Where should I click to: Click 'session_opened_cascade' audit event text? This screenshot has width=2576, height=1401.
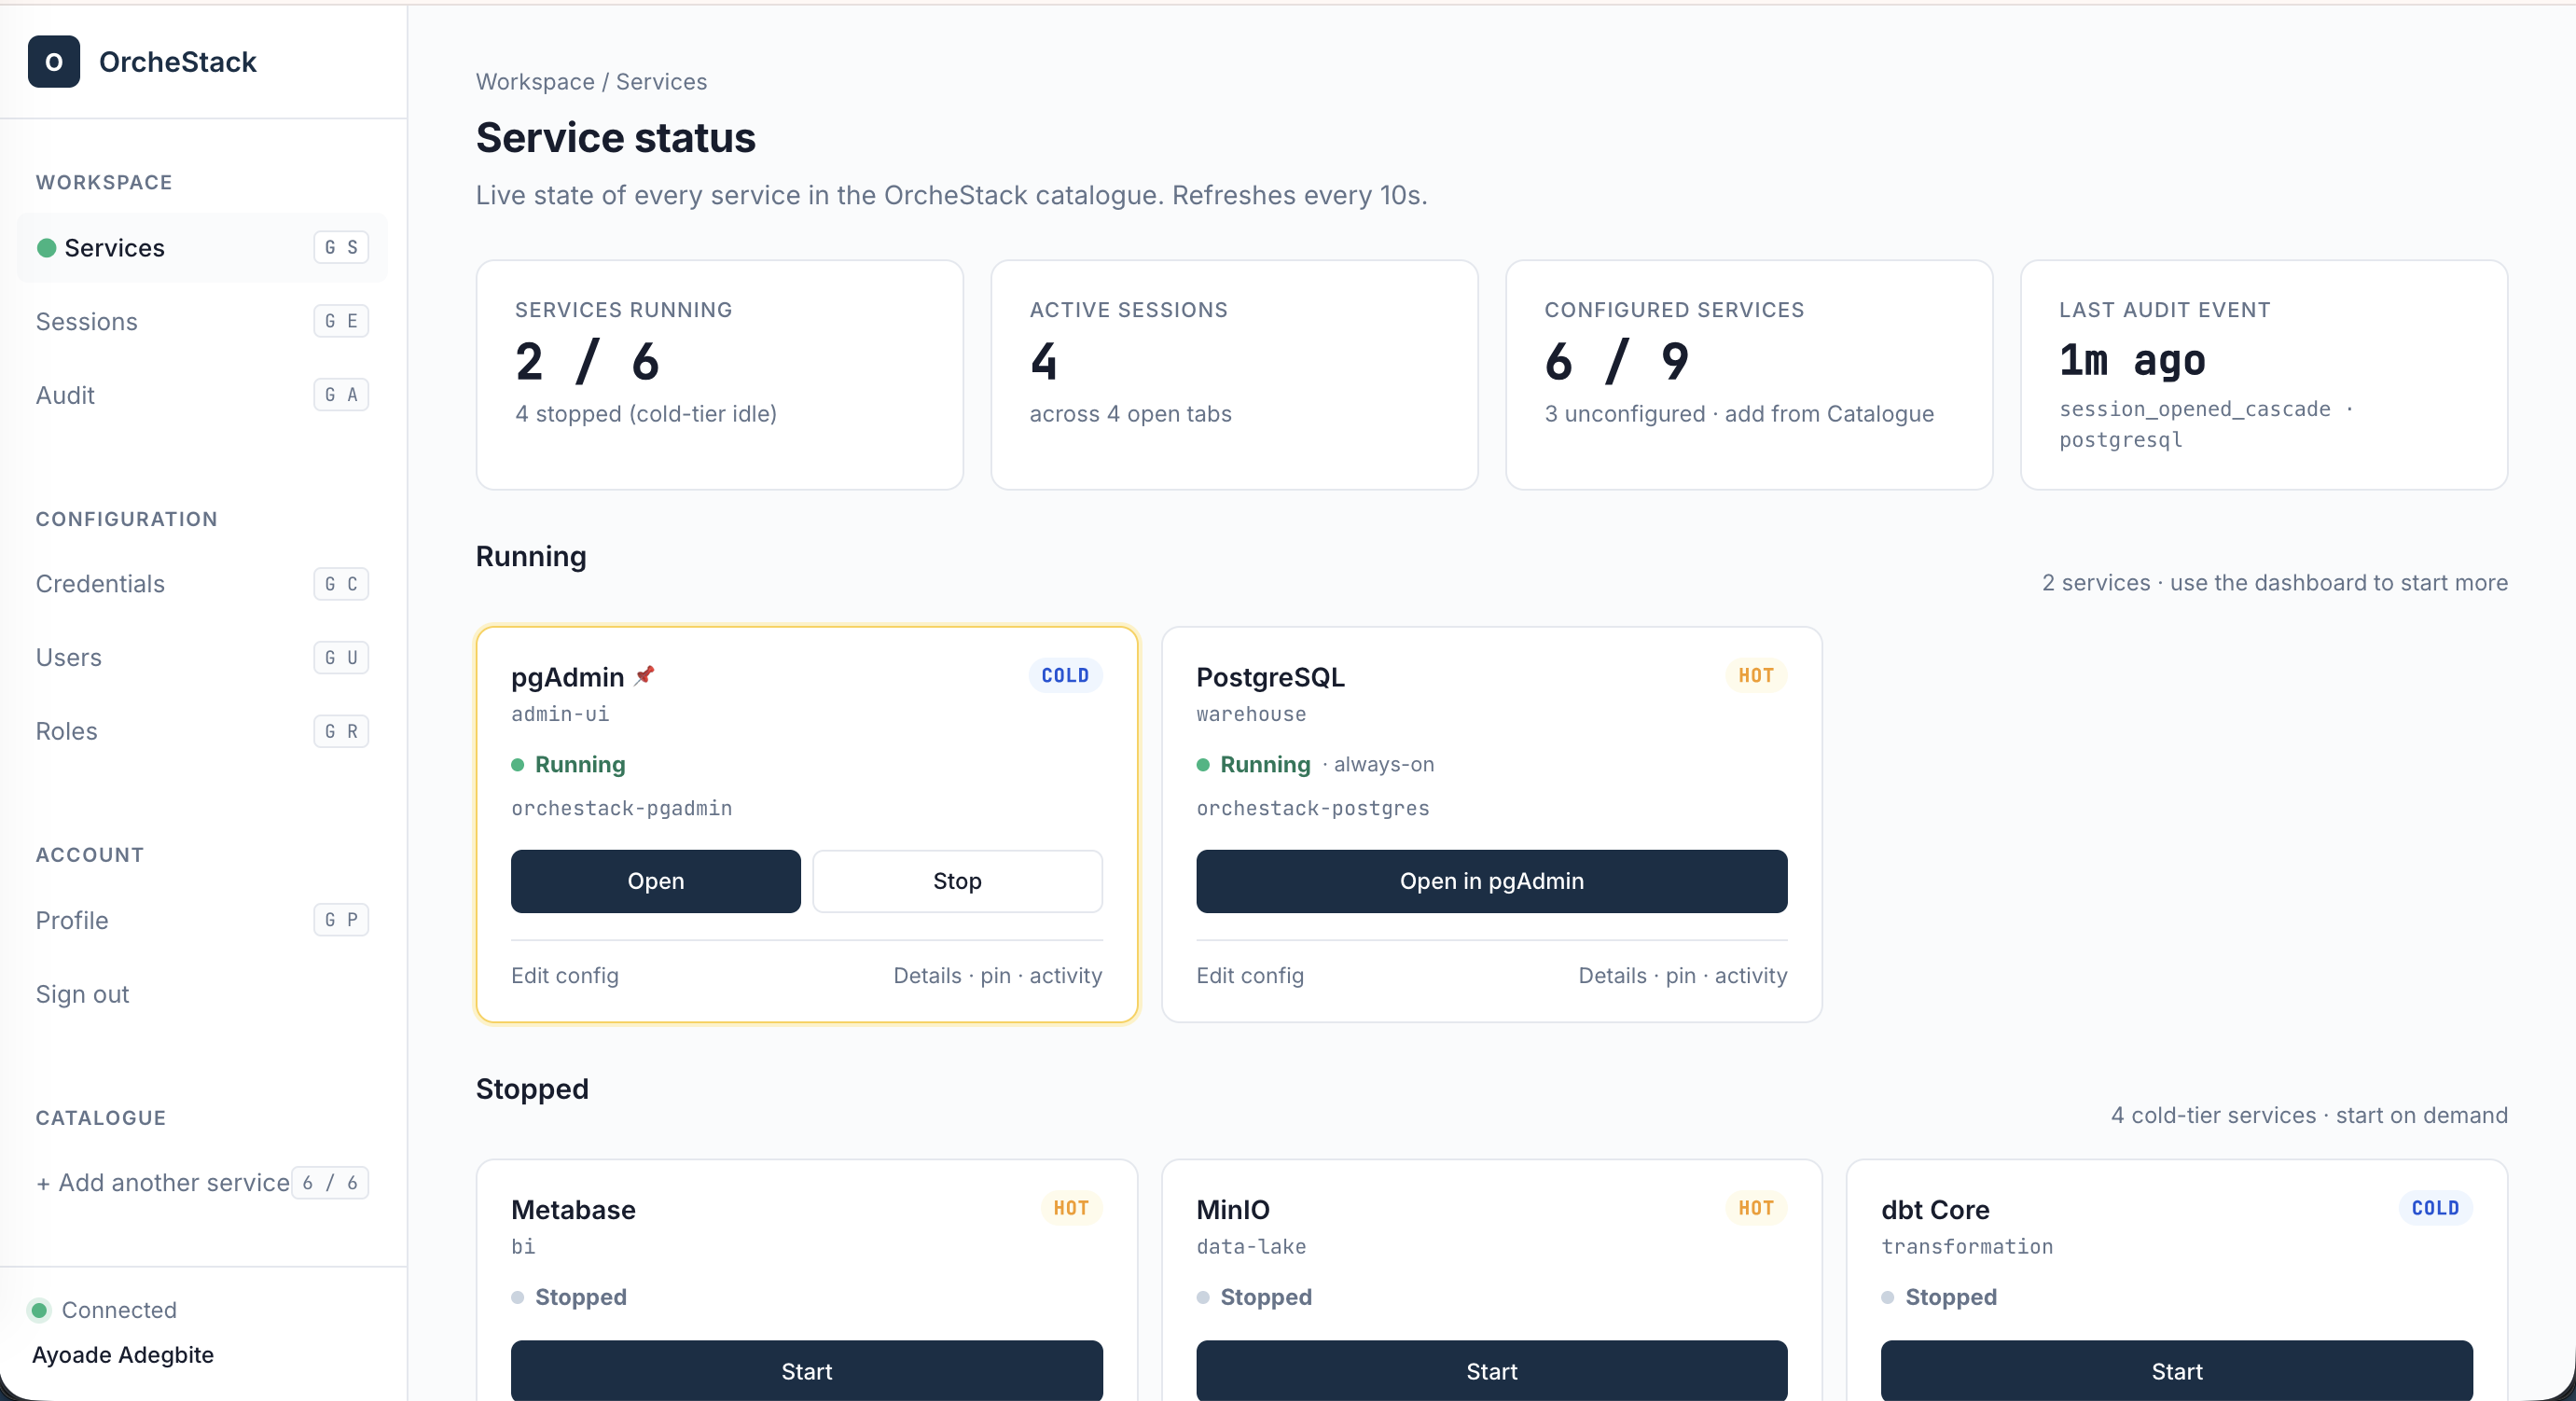tap(2194, 409)
